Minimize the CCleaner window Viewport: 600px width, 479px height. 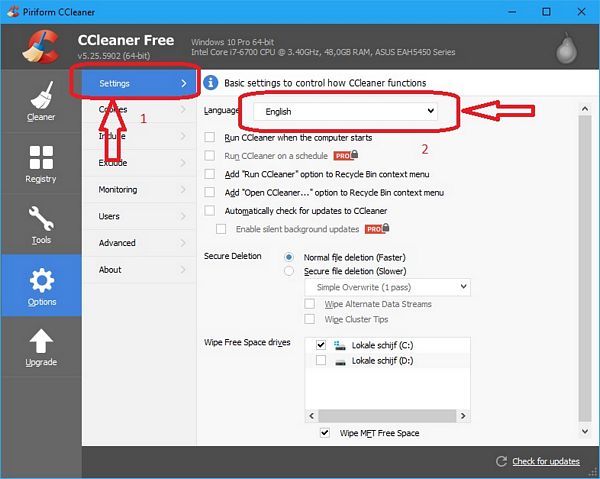pyautogui.click(x=512, y=12)
